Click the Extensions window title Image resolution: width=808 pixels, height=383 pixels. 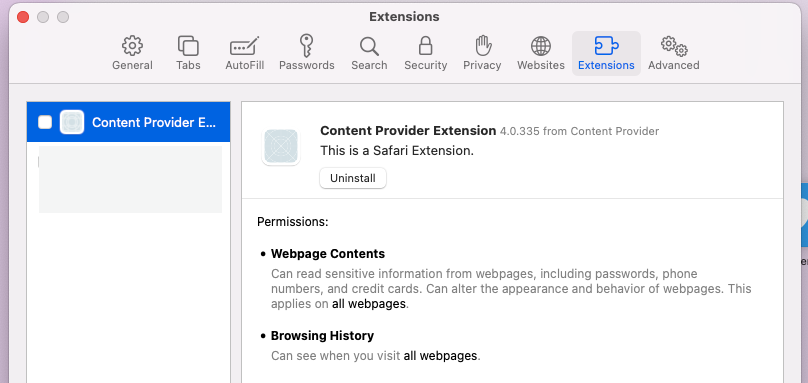404,17
